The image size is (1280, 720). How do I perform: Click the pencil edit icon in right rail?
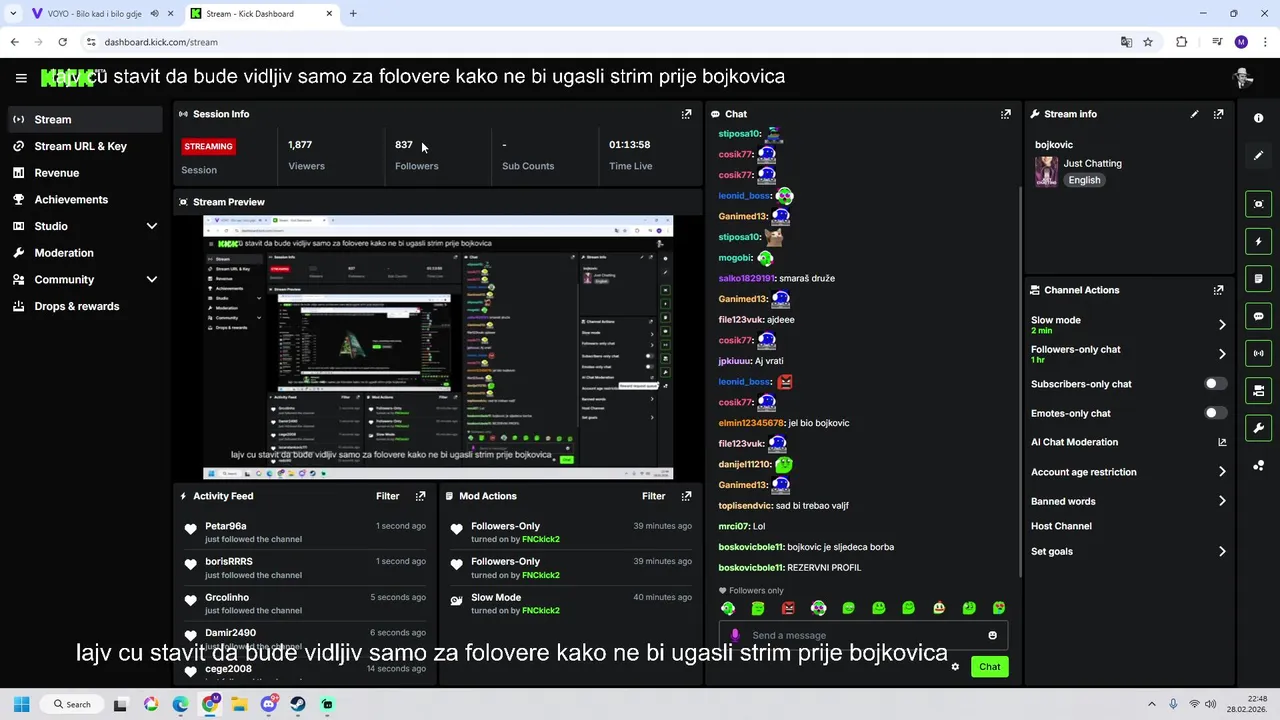click(x=1258, y=155)
